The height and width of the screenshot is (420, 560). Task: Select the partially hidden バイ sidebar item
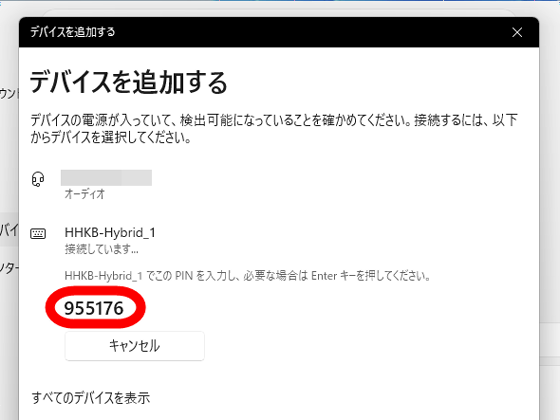[9, 229]
